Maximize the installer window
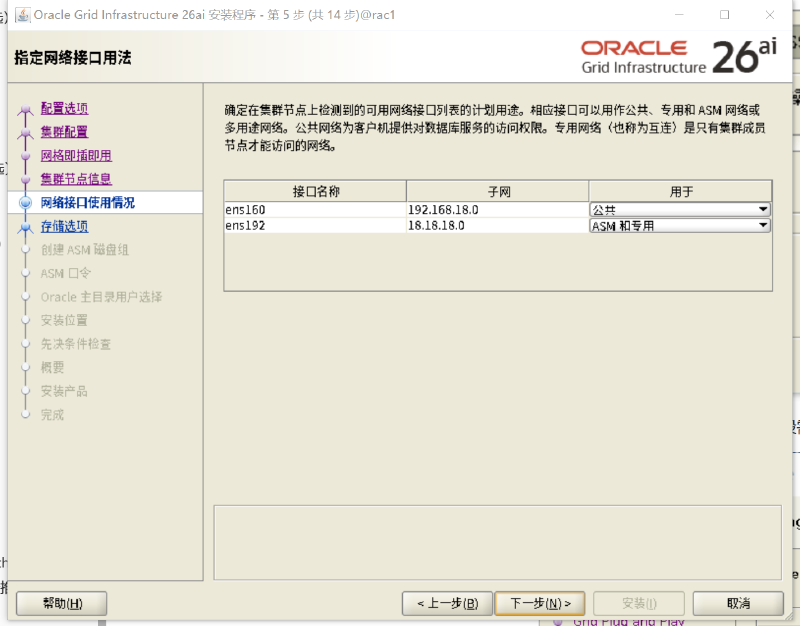800x626 pixels. pyautogui.click(x=724, y=15)
